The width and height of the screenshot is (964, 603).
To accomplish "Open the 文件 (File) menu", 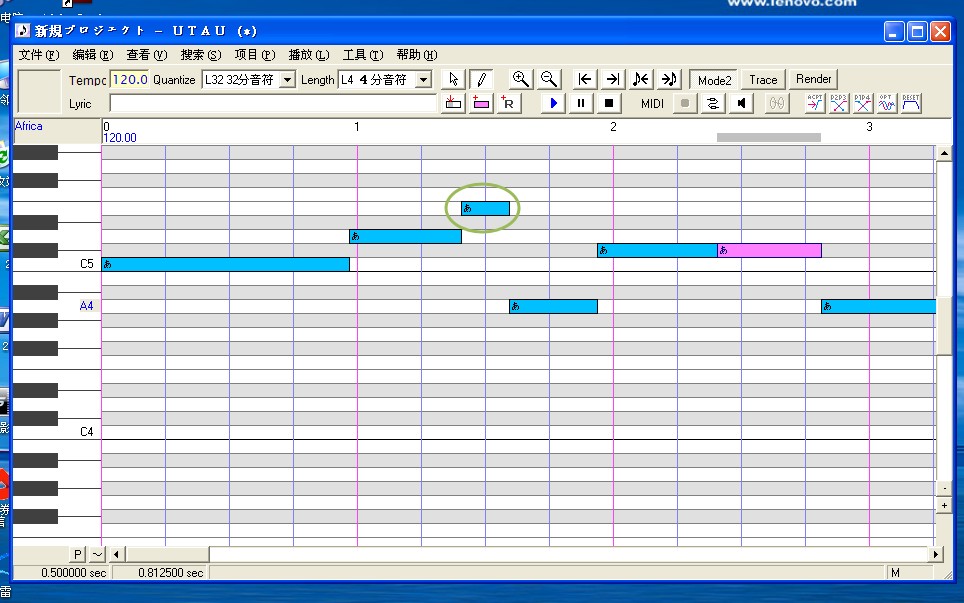I will point(39,55).
